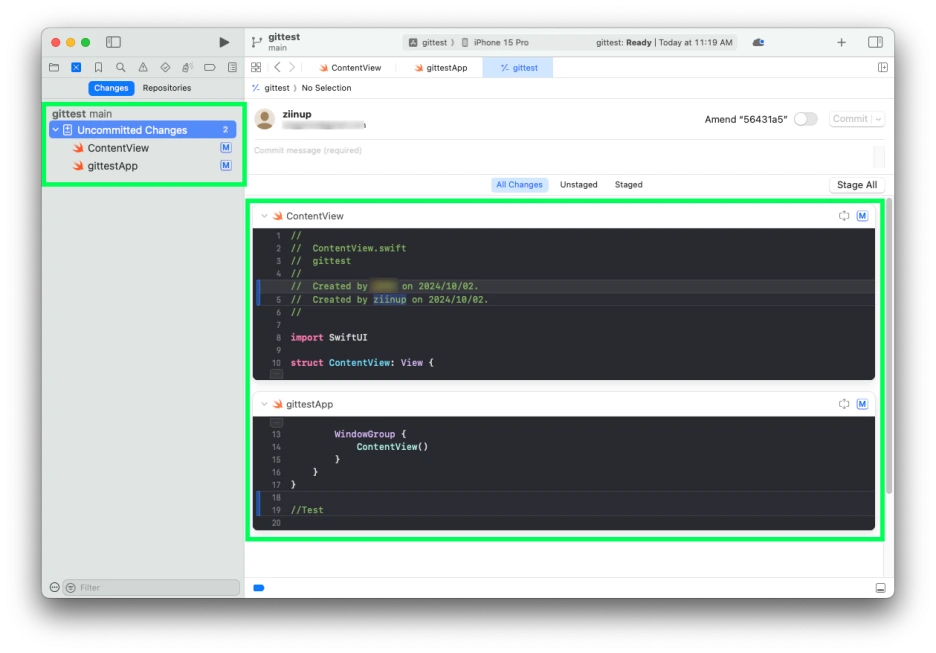Toggle the navigator sidebar visibility
Screen dimensions: 936x653
point(113,42)
